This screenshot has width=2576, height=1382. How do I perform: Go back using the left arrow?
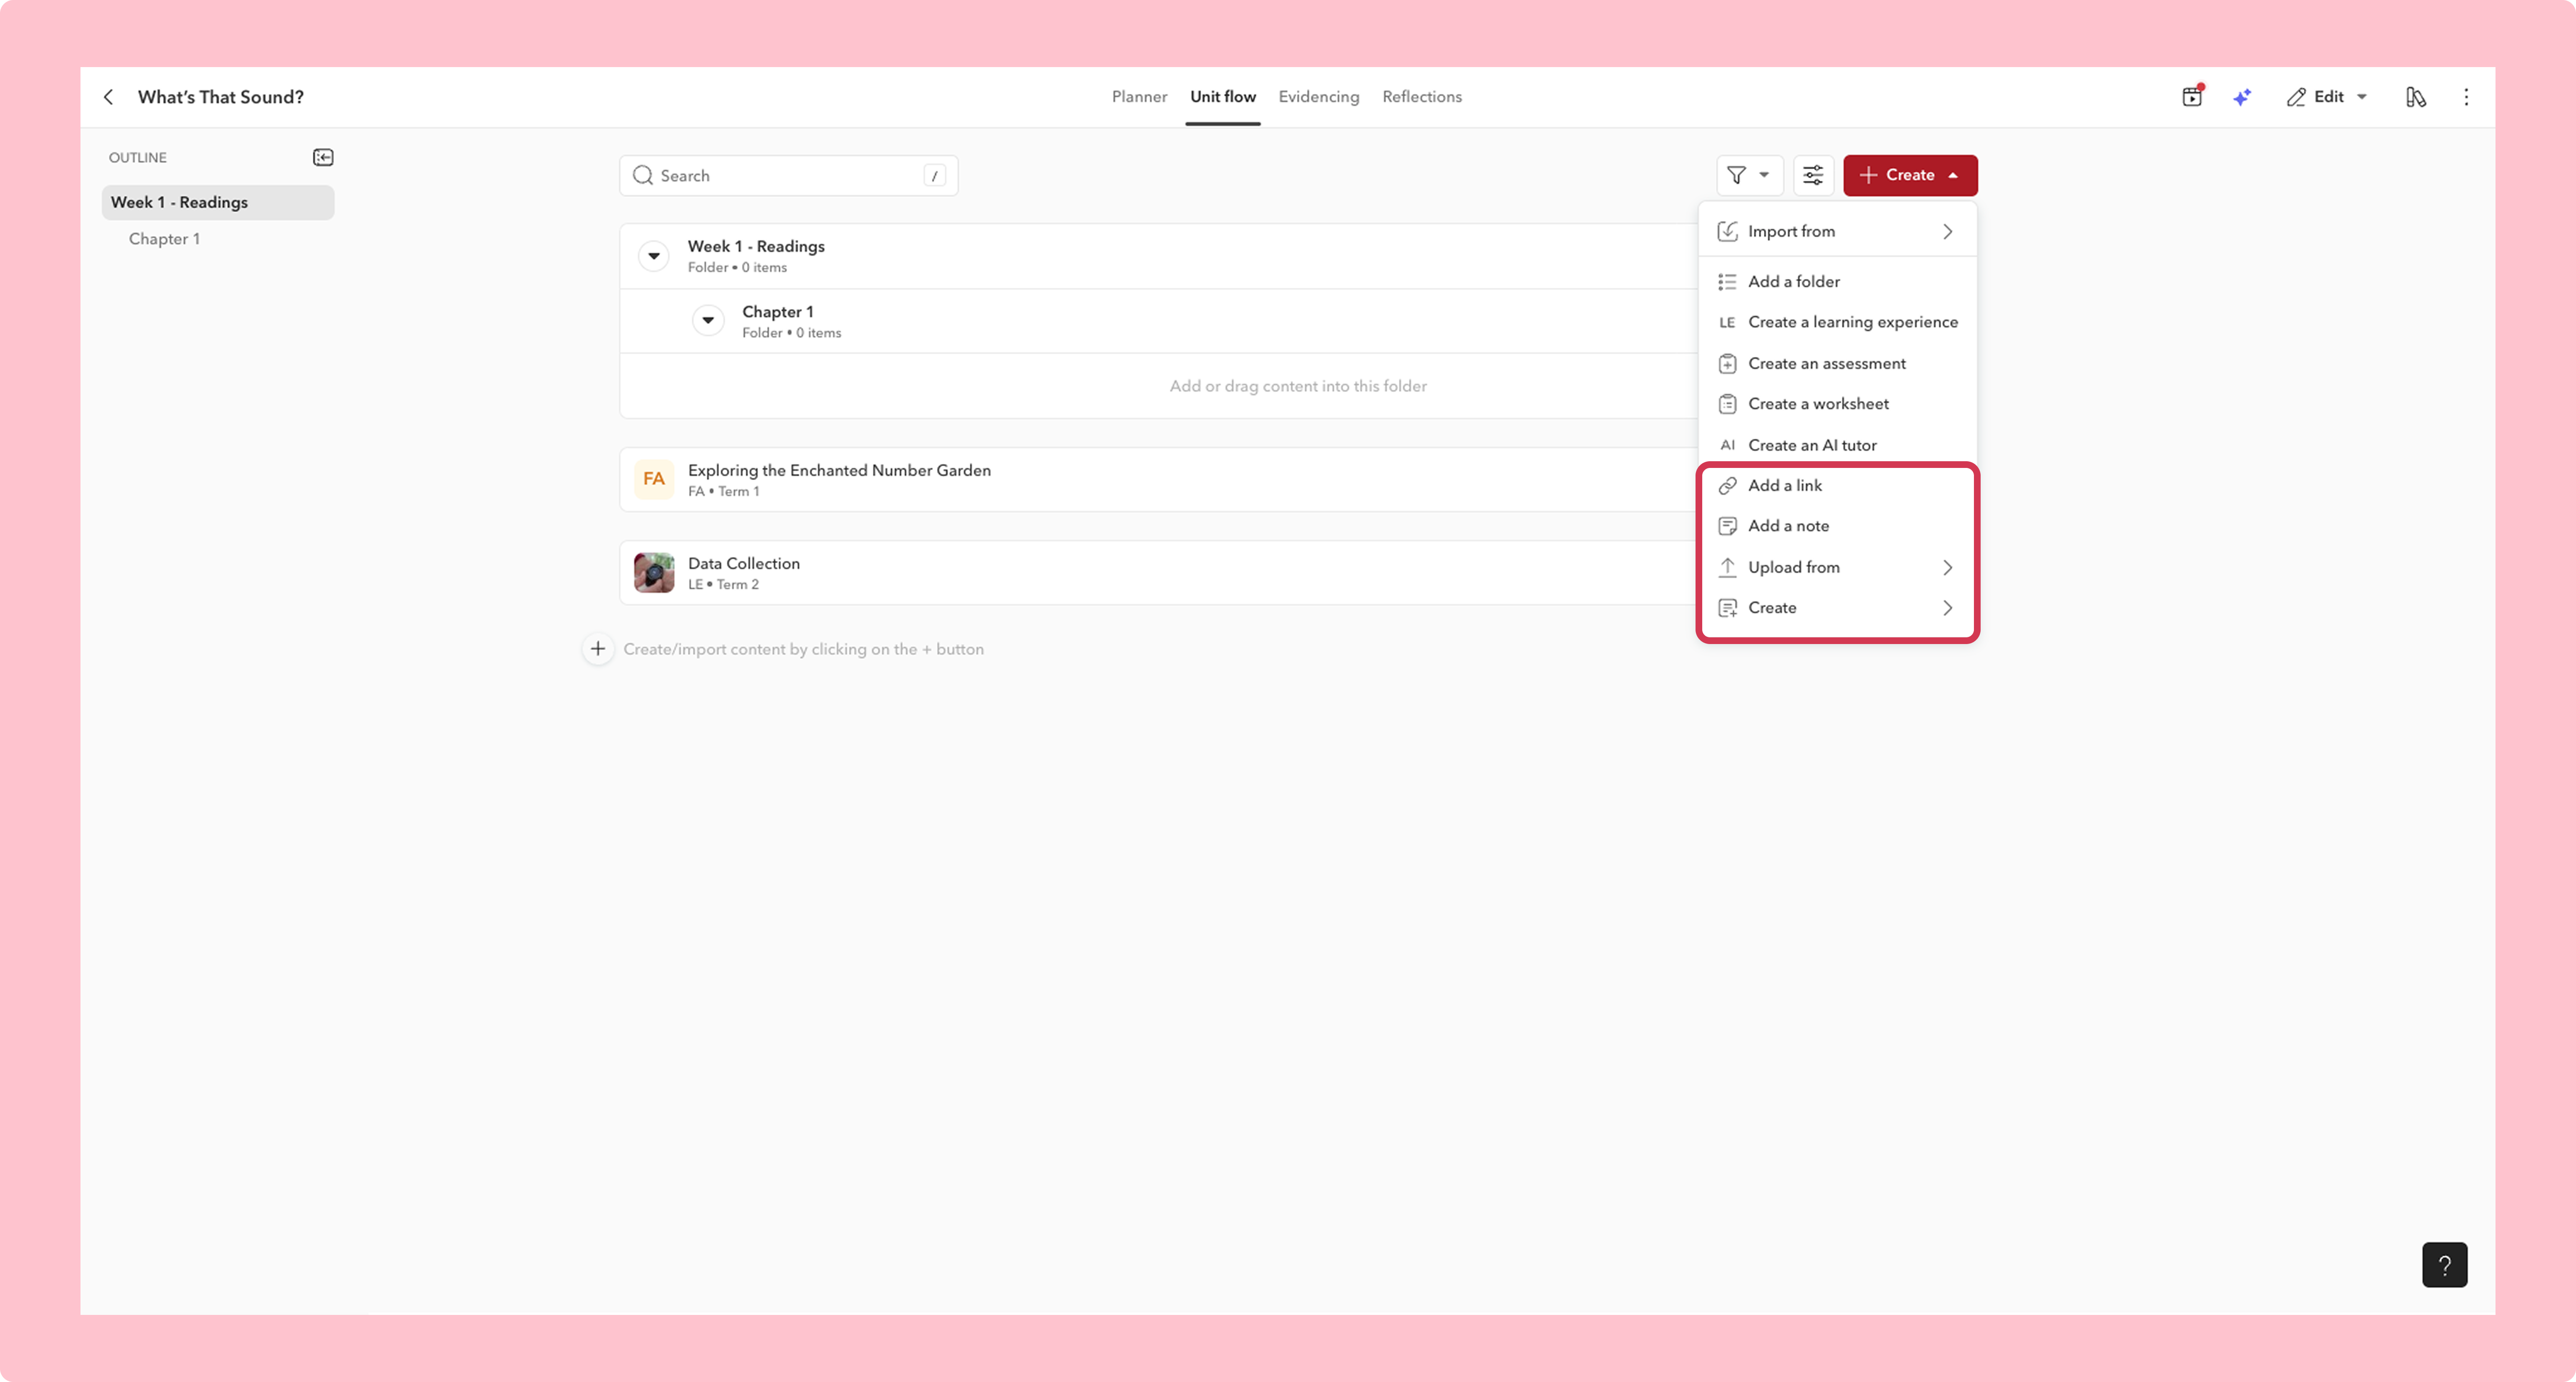[108, 97]
